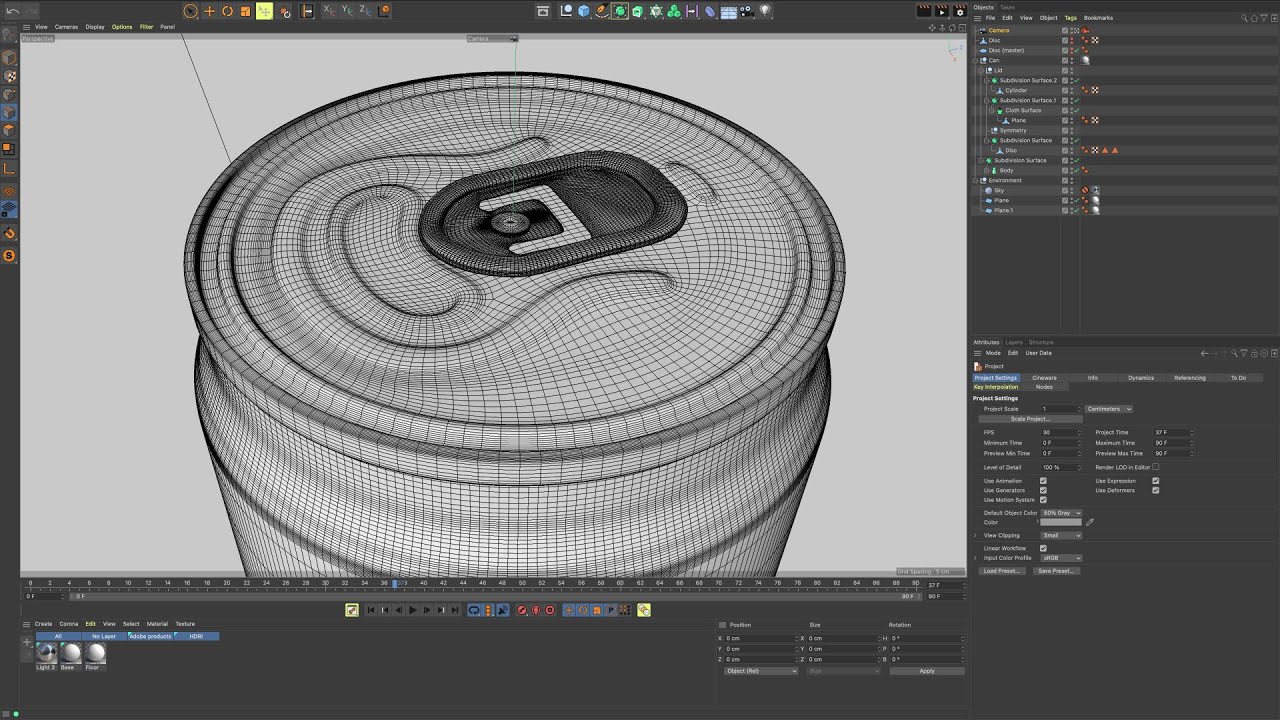Switch to the Dynamics tab
The height and width of the screenshot is (720, 1280).
1141,378
